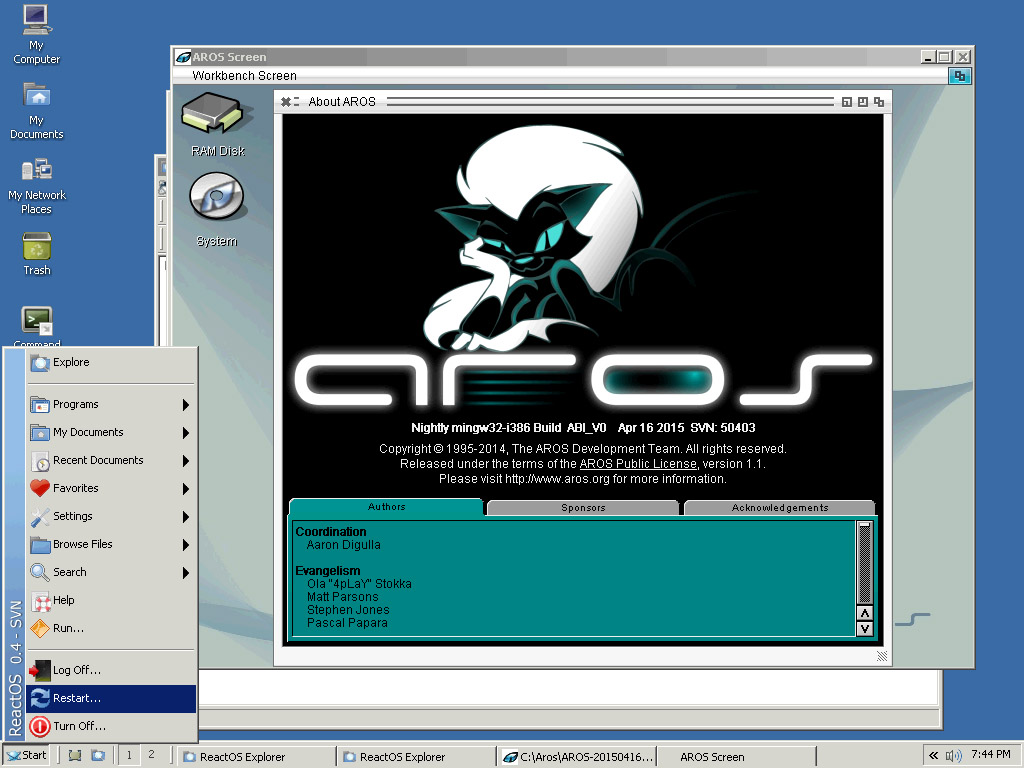This screenshot has height=768, width=1024.
Task: Select the System disk icon in Workbench
Action: pyautogui.click(x=217, y=209)
